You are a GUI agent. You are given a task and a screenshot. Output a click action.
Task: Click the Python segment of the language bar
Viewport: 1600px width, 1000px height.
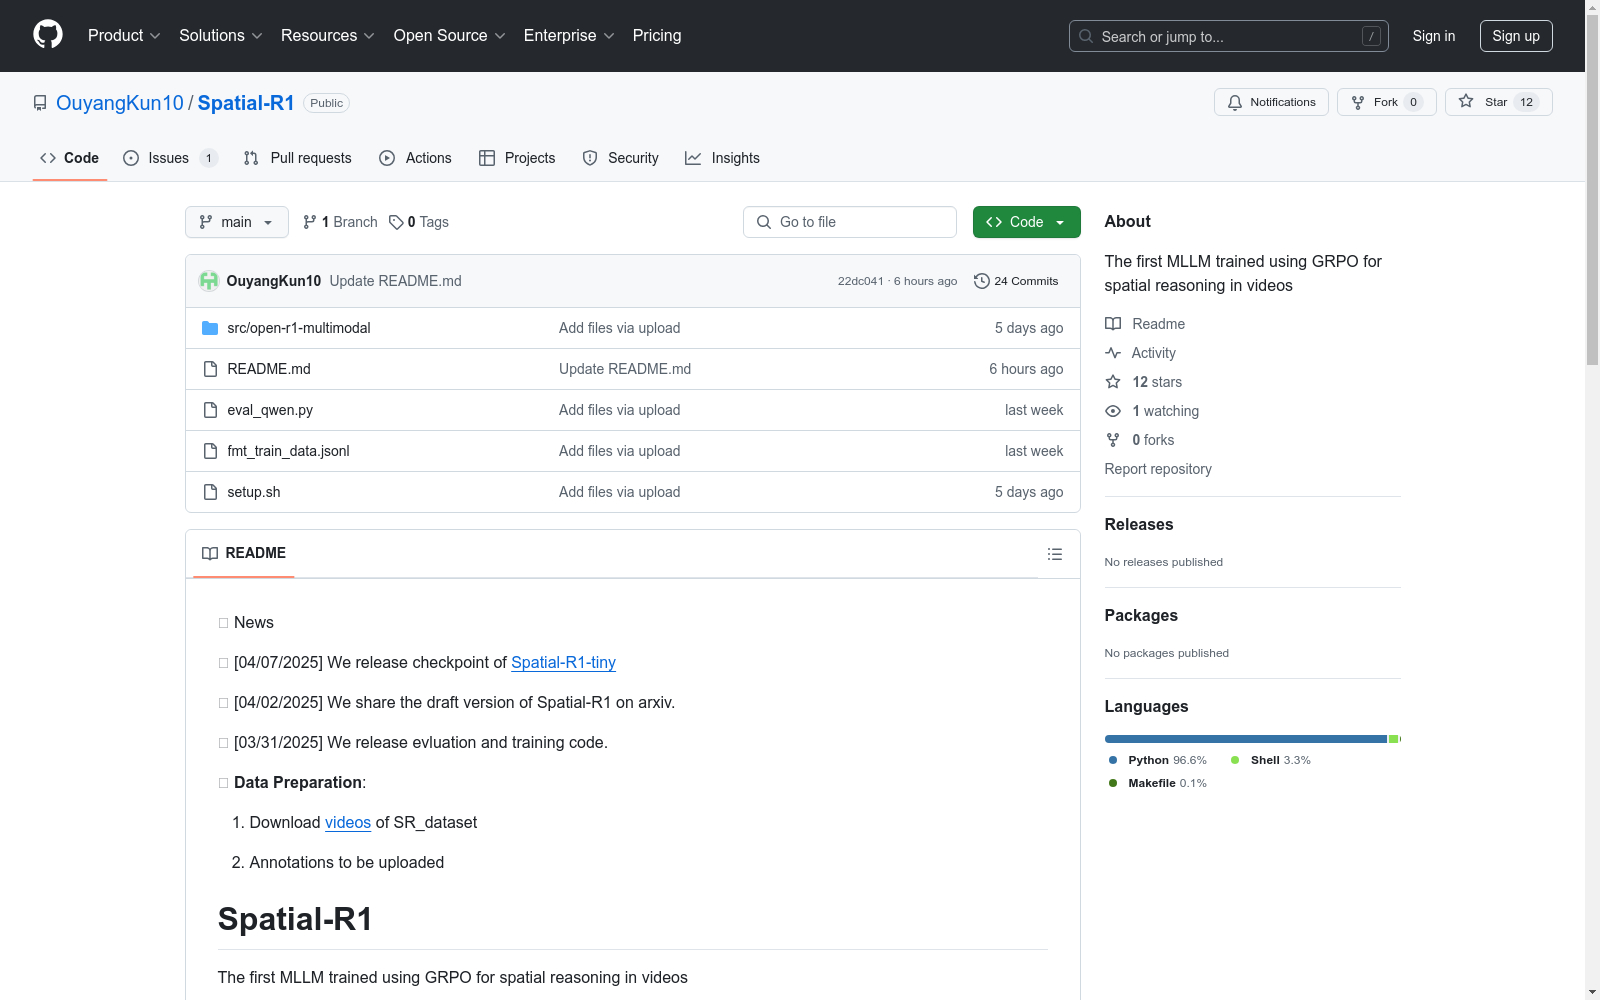(1246, 739)
